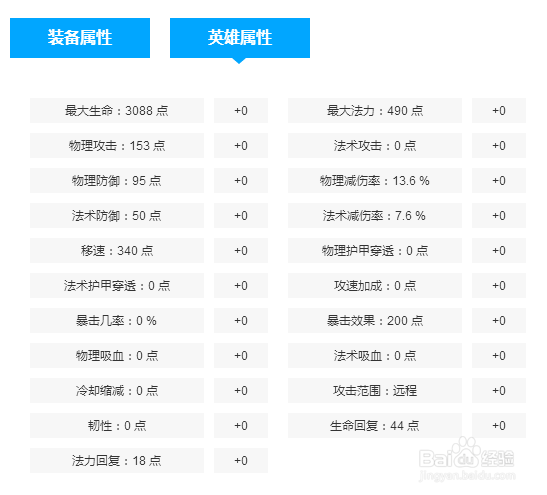Switch to the 英雄属性 tab

click(x=240, y=38)
